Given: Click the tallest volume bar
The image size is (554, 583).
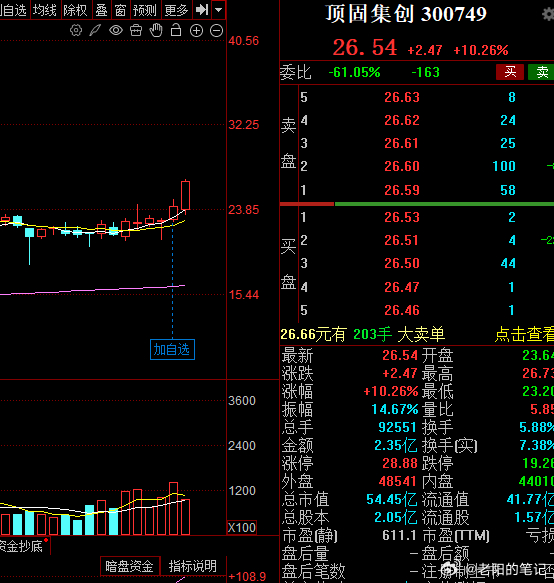Looking at the screenshot, I should (173, 508).
